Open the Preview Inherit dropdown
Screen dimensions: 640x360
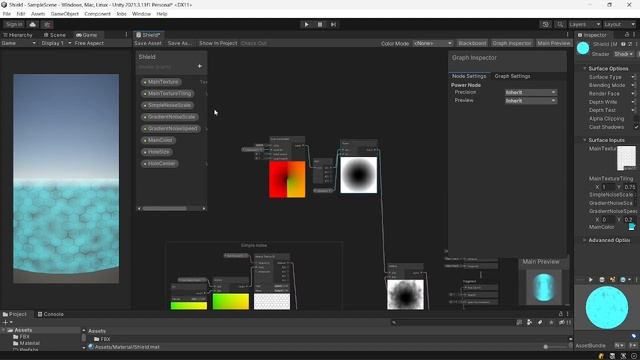[531, 100]
